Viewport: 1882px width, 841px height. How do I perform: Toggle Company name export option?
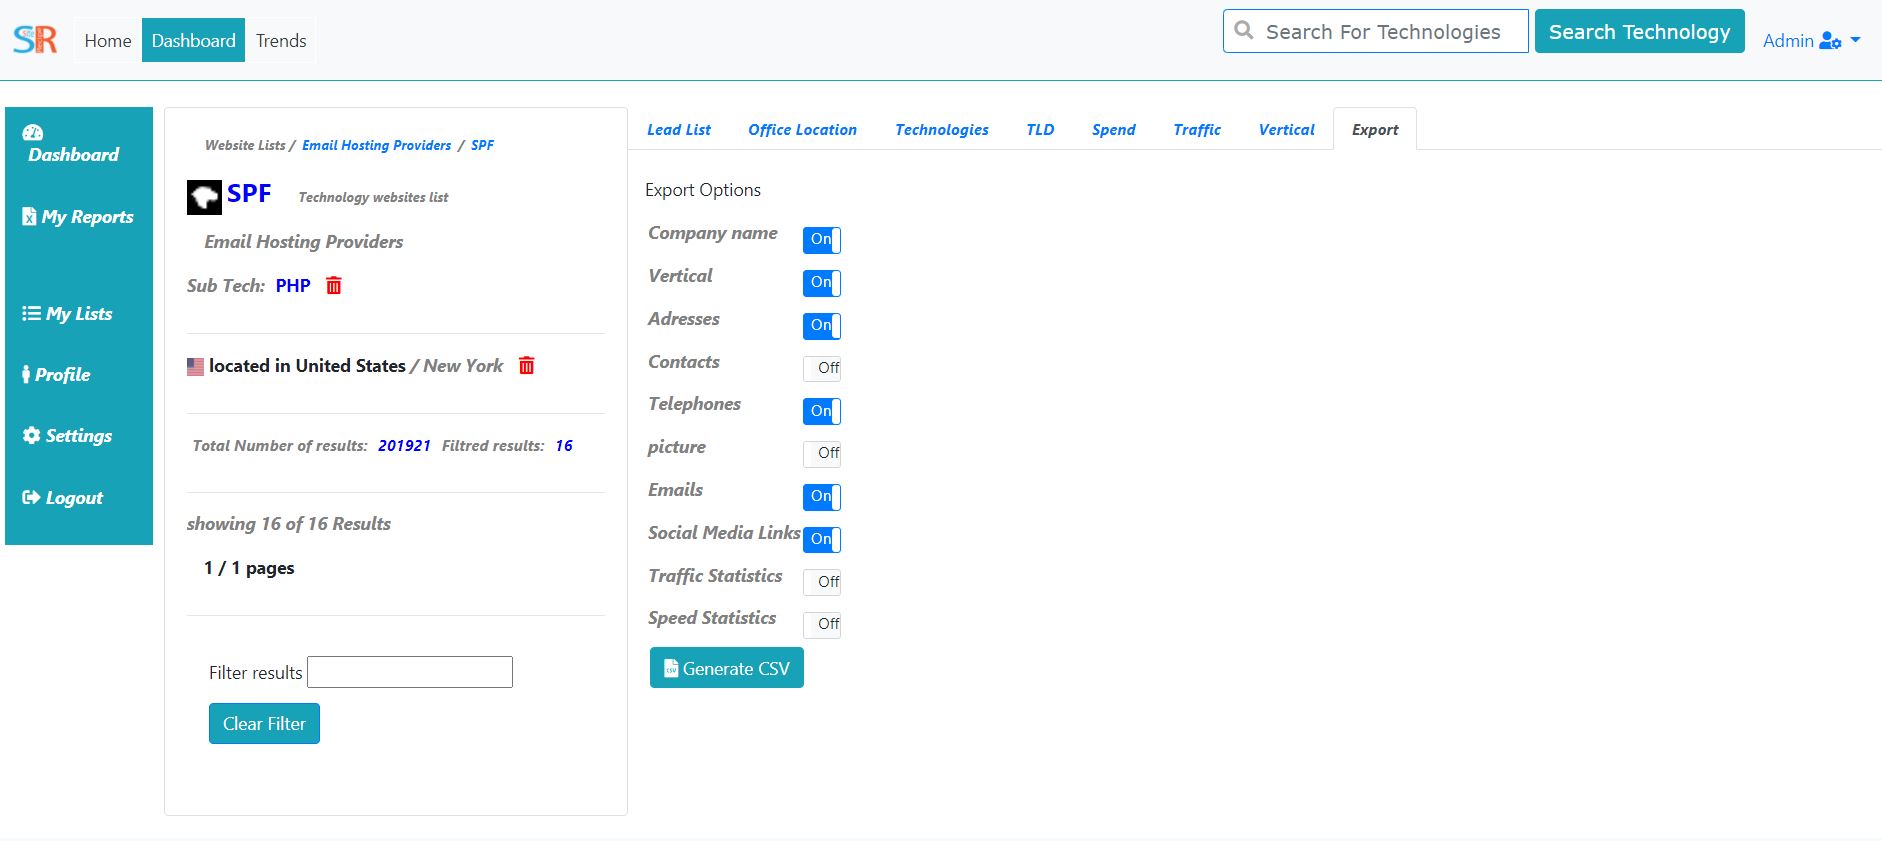pos(822,240)
